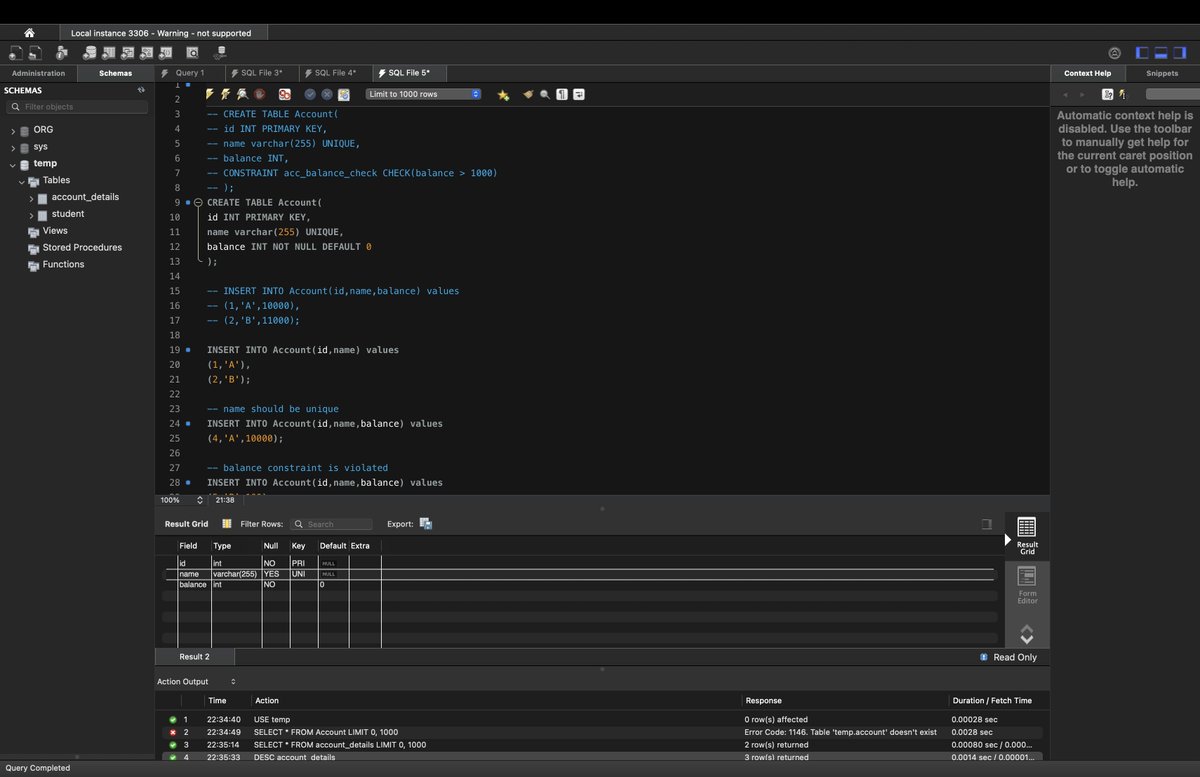Toggle word wrapping in editor

[x=578, y=94]
